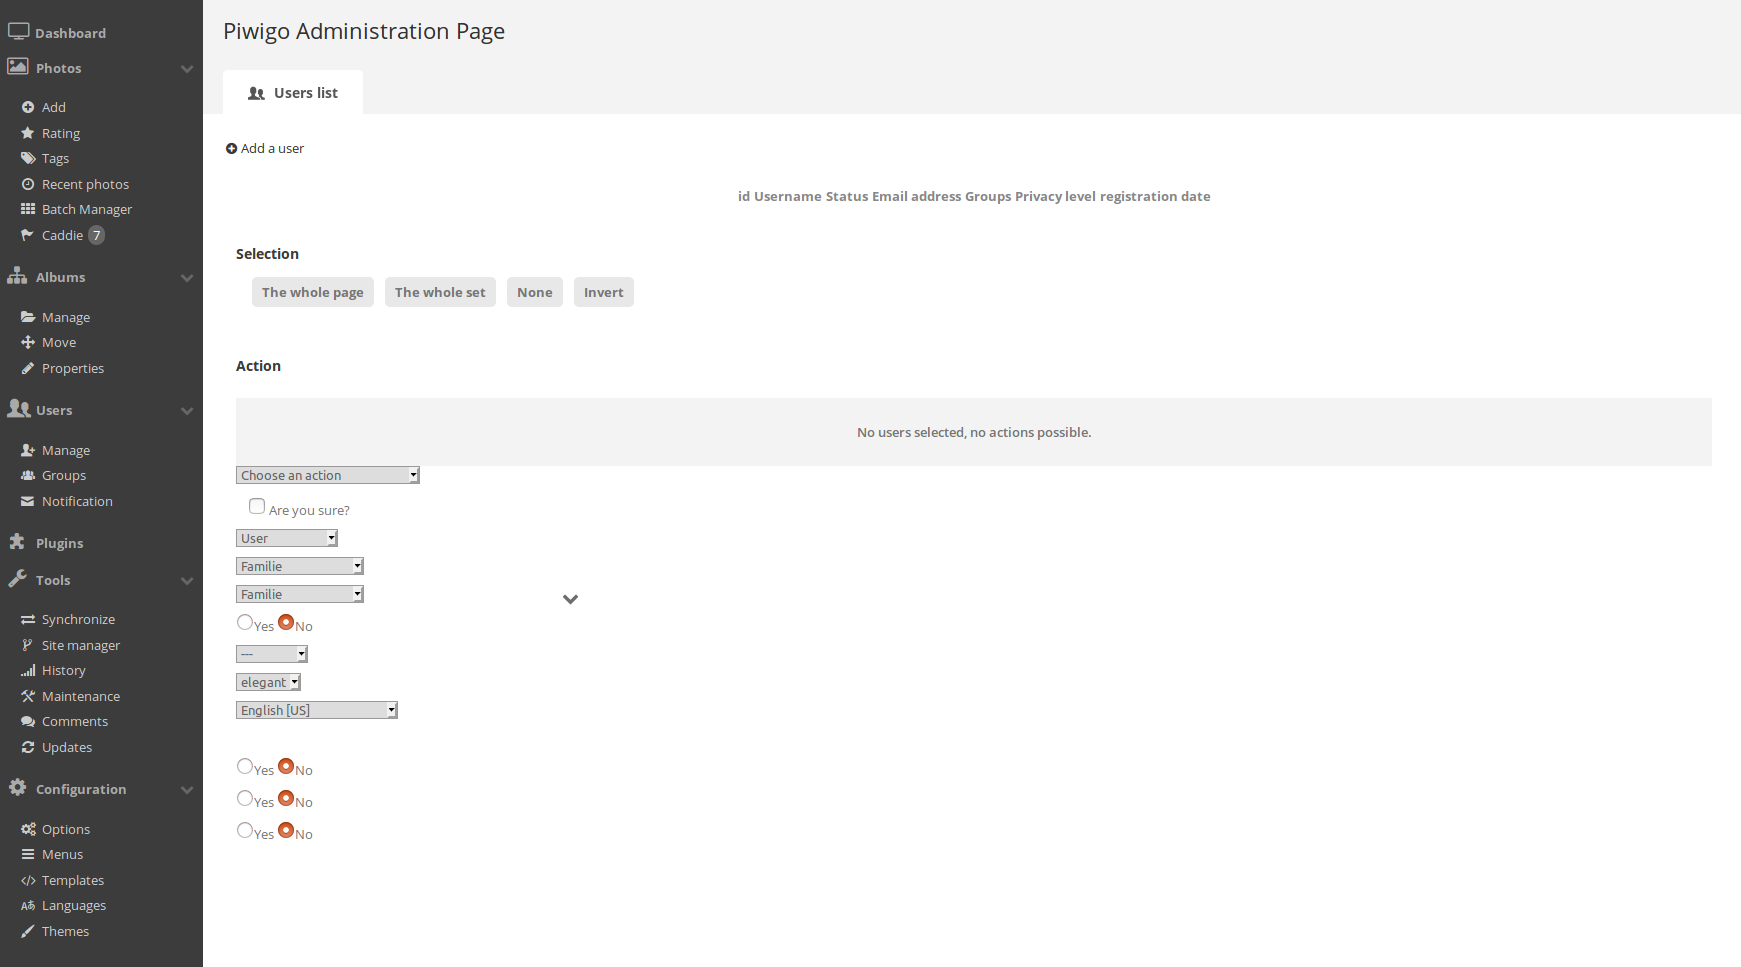Click the Caddie count badge 7
Image resolution: width=1741 pixels, height=967 pixels.
tap(96, 235)
